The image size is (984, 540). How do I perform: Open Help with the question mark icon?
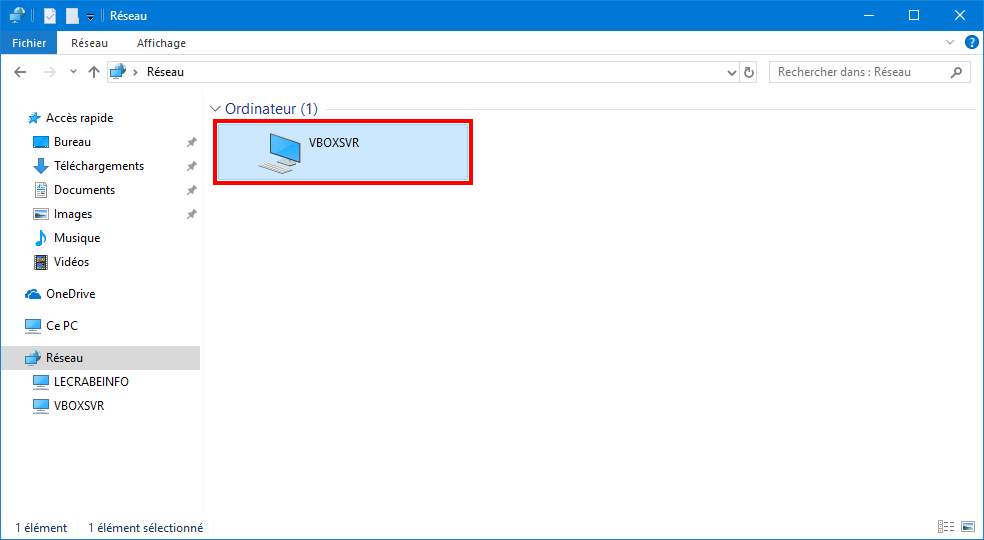click(971, 42)
